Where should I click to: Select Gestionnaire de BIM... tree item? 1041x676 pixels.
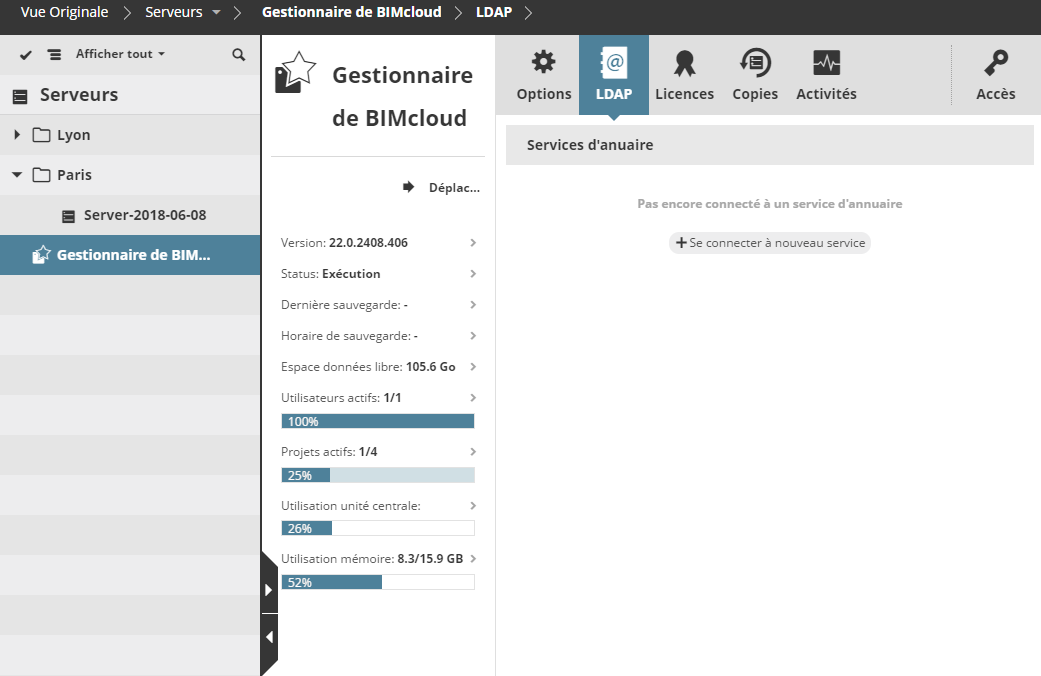tap(130, 255)
